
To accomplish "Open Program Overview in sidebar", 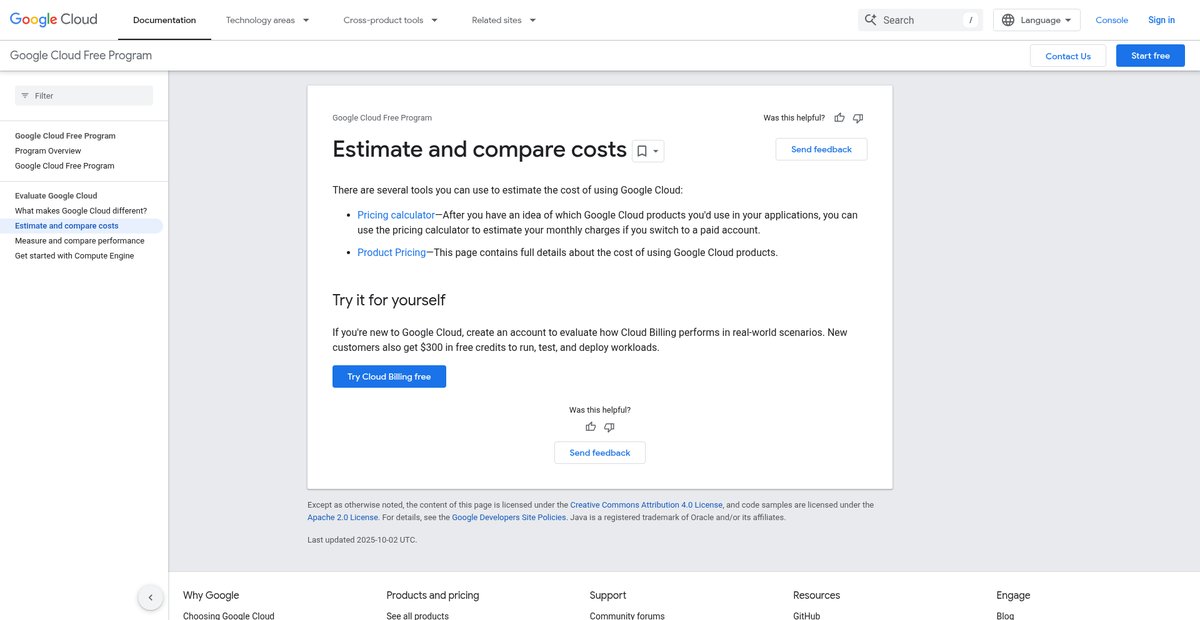I will coord(48,151).
